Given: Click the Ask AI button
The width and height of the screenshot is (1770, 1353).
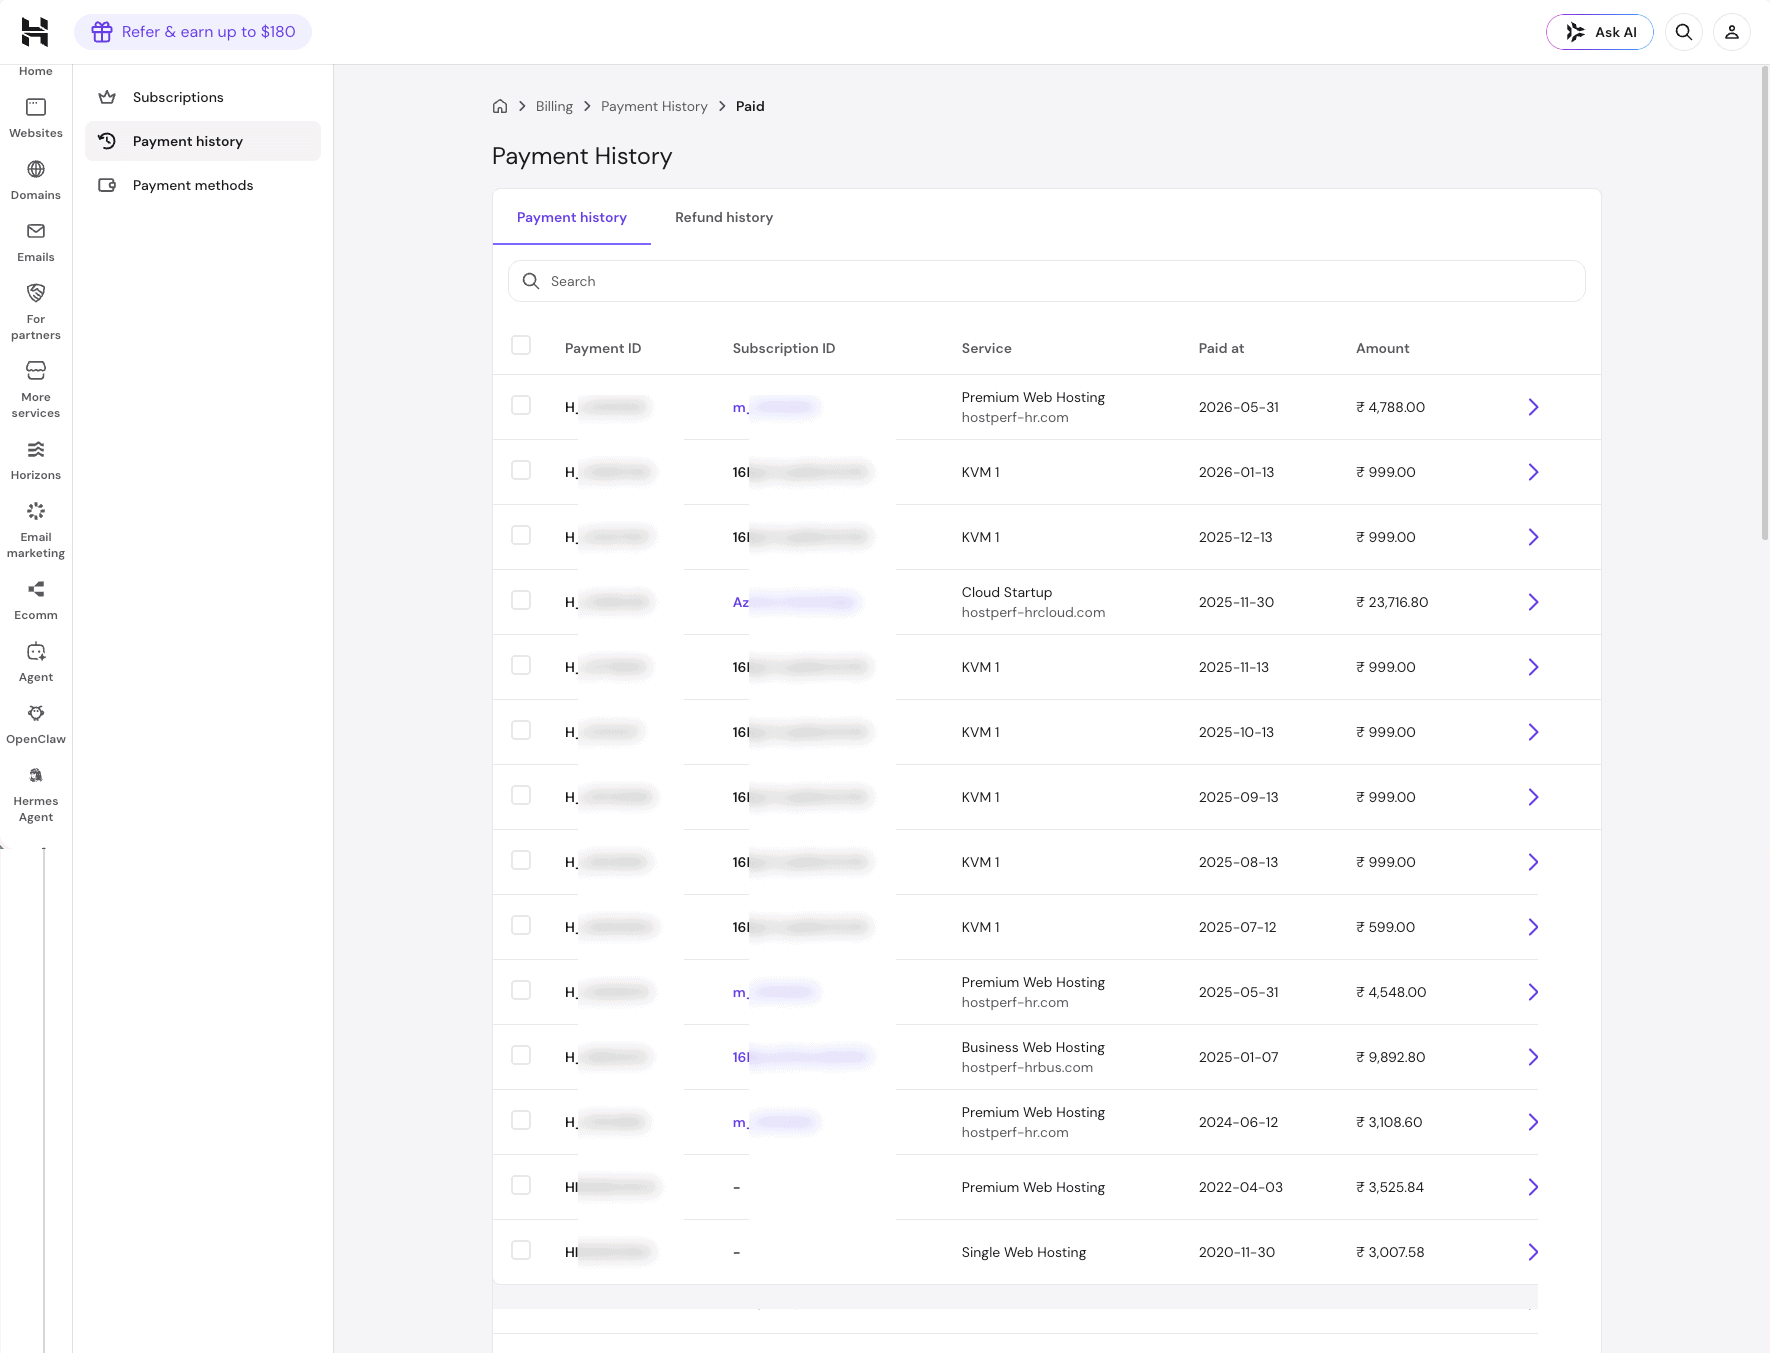Looking at the screenshot, I should pos(1599,32).
